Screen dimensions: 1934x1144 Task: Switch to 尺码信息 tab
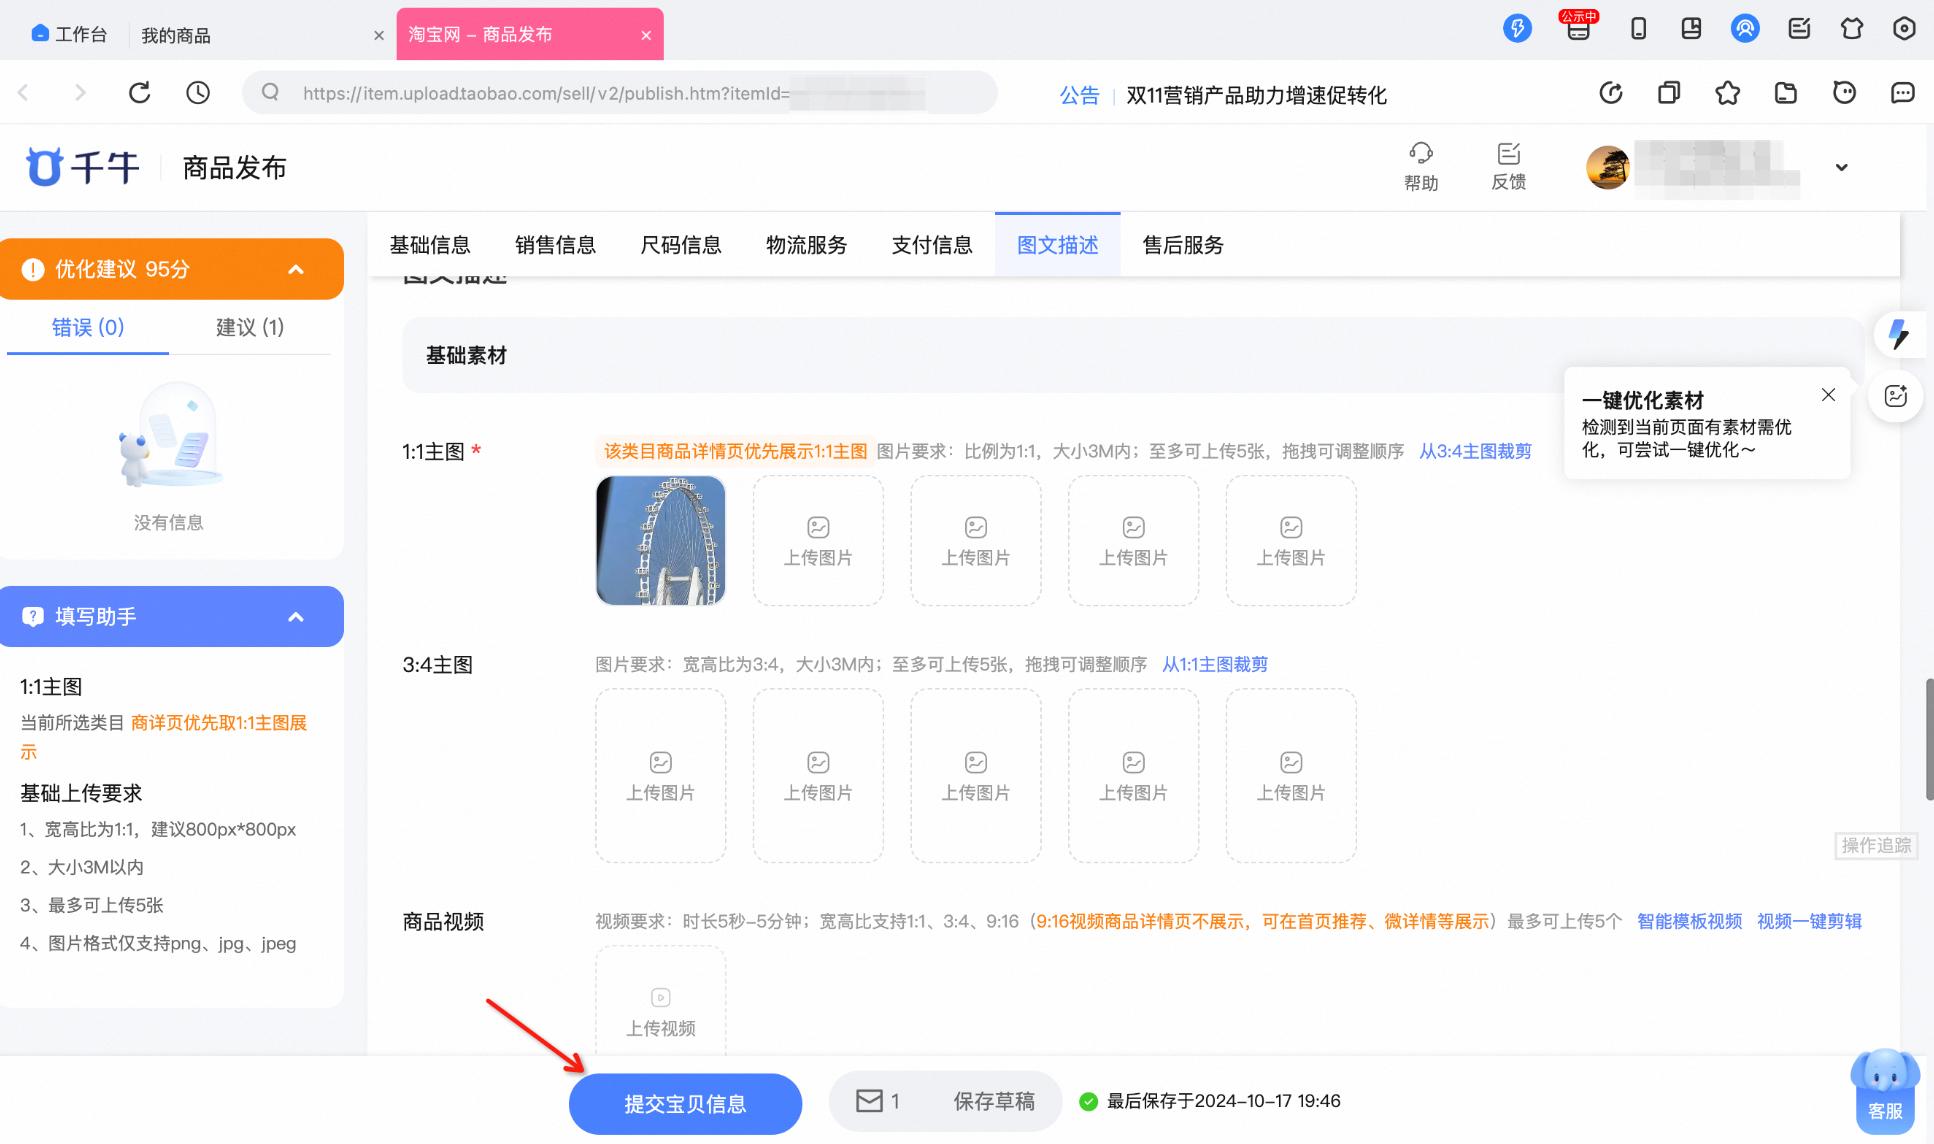tap(681, 245)
